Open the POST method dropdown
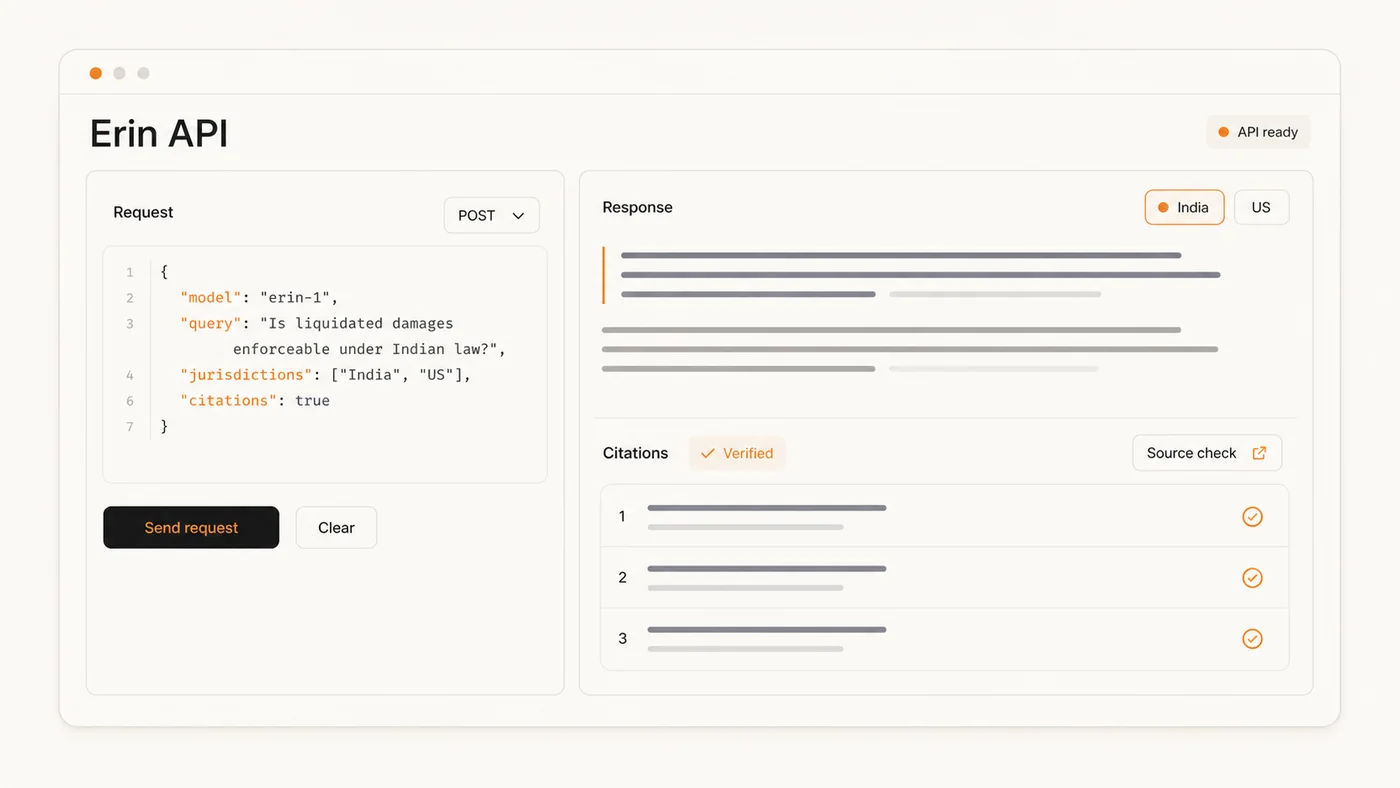Screen dimensions: 1400x788 click(x=491, y=215)
